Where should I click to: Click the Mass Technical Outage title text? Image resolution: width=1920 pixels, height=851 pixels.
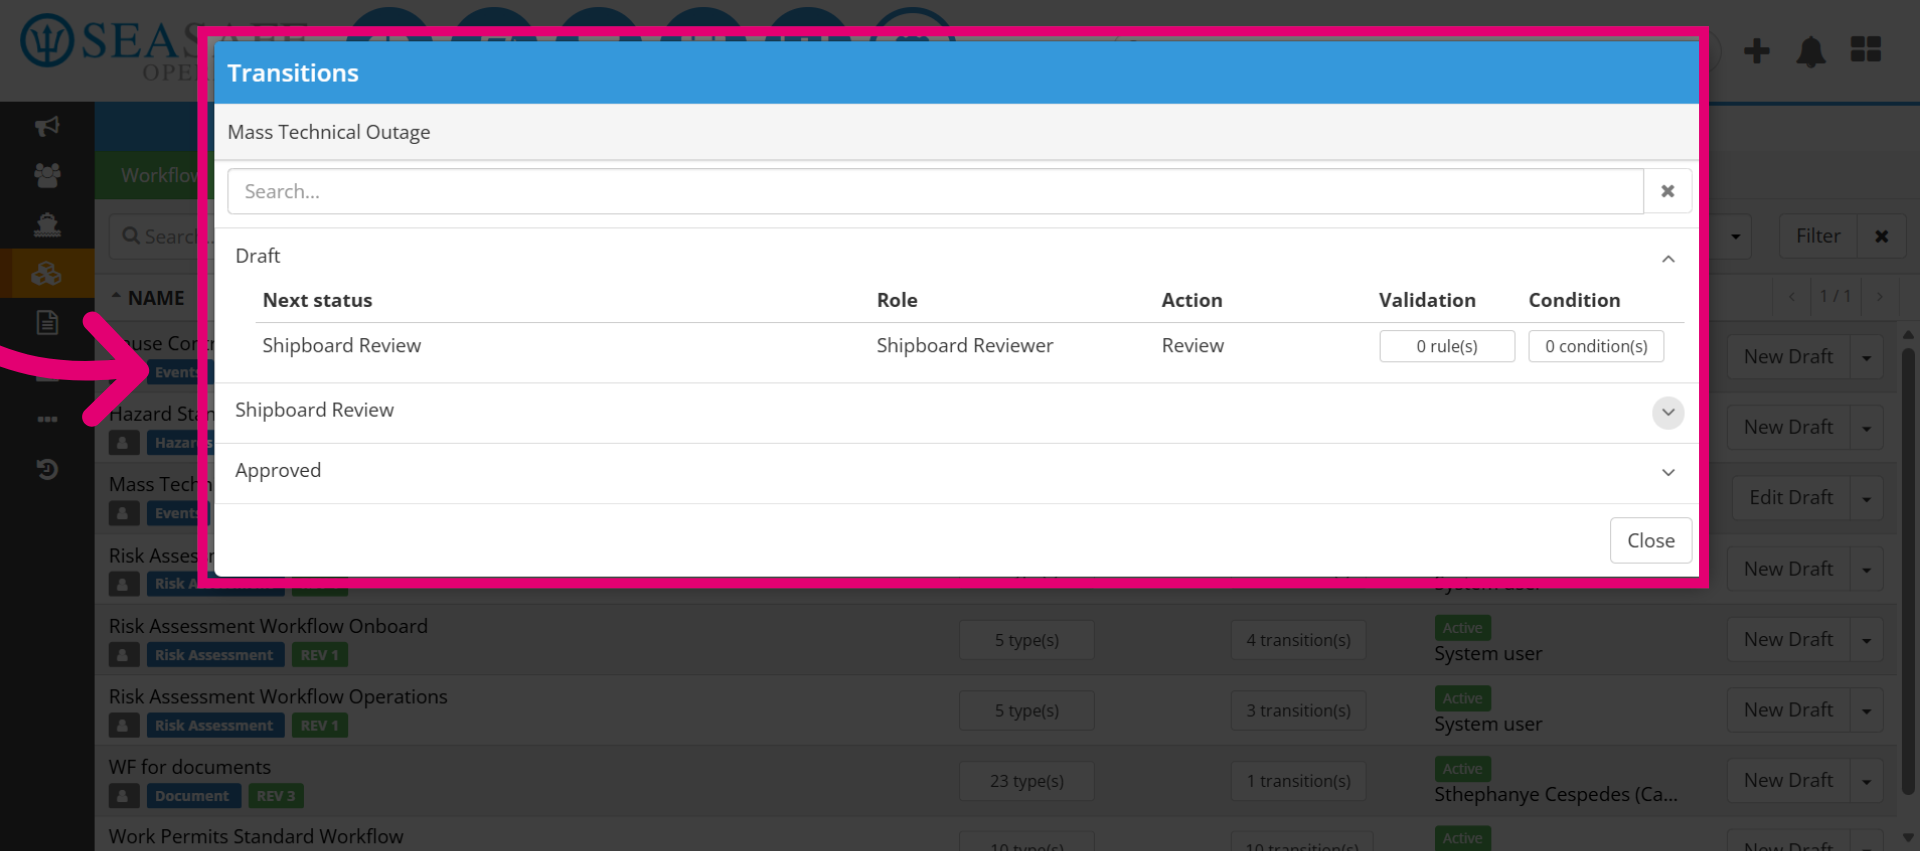click(x=328, y=132)
